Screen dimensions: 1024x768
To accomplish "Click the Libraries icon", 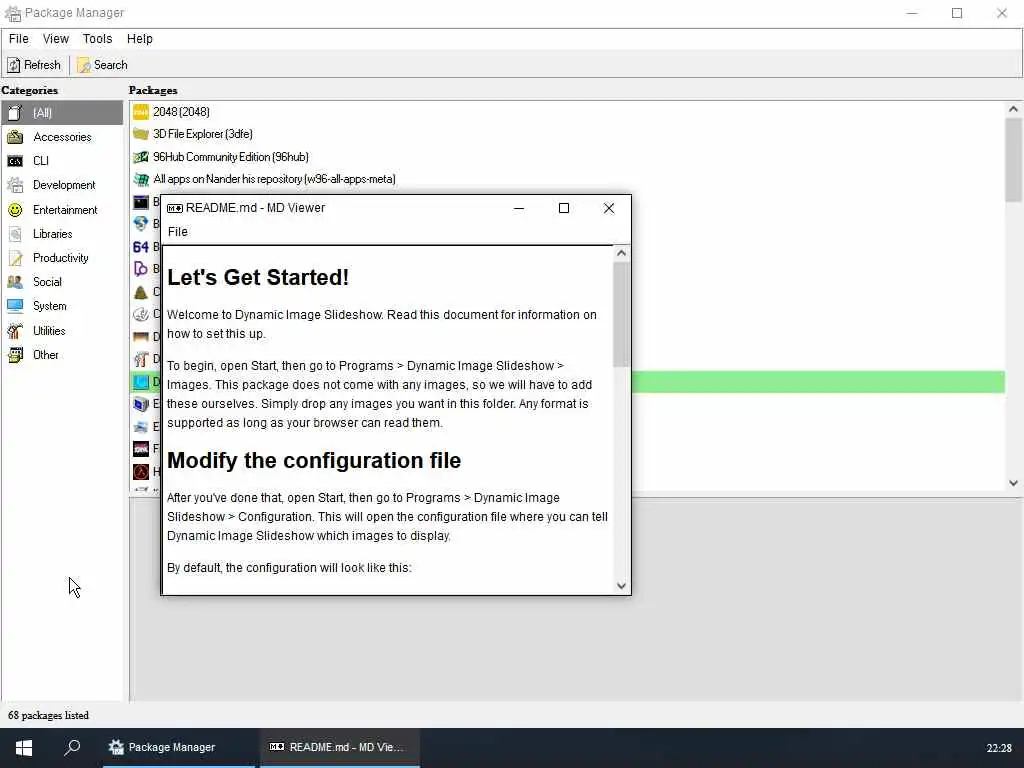I will point(15,234).
